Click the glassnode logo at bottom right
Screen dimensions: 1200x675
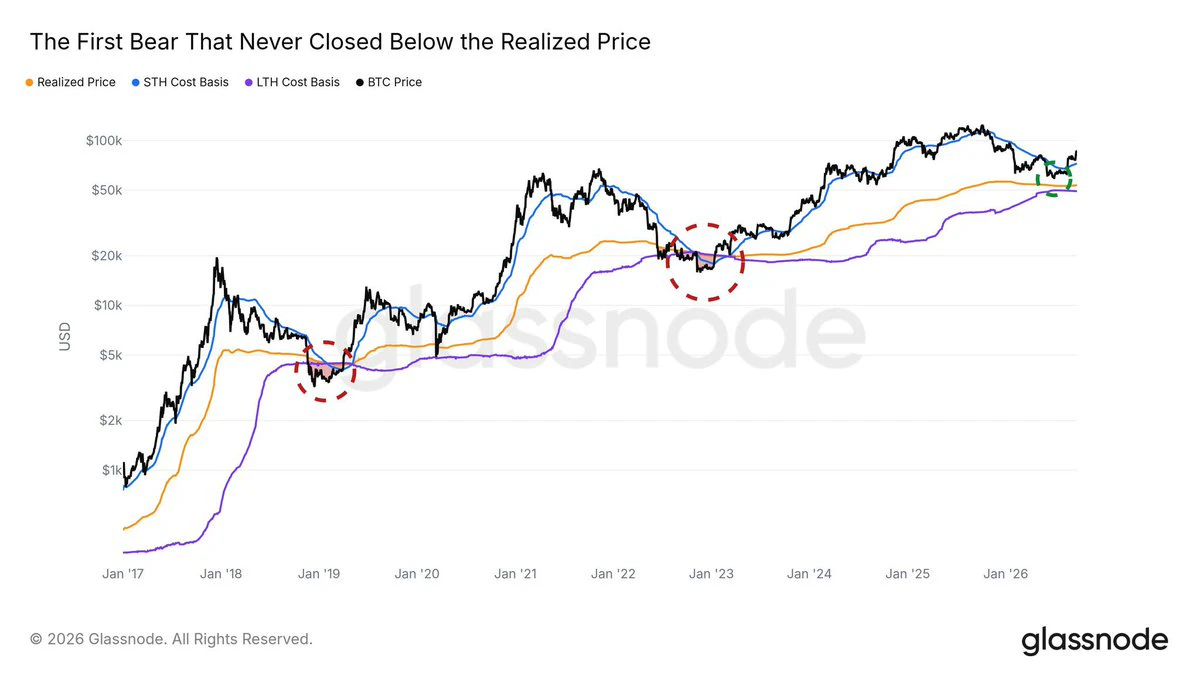tap(1094, 640)
